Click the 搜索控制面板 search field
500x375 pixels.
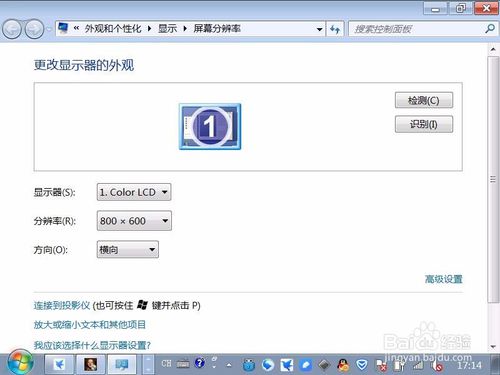coord(417,29)
